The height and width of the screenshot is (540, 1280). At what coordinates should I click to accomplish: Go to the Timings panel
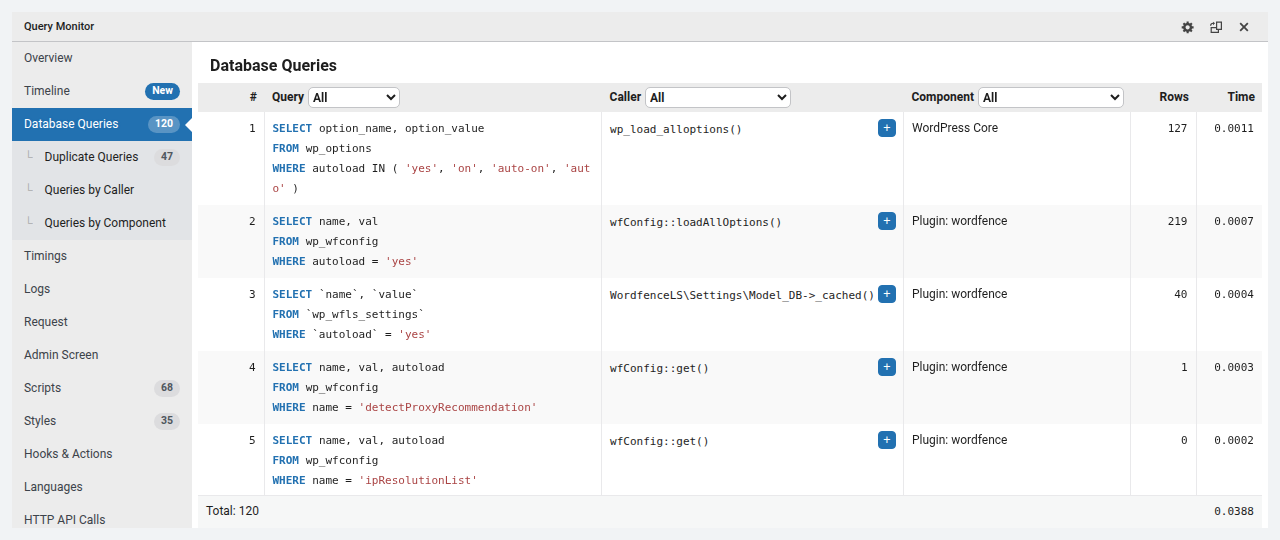(102, 256)
